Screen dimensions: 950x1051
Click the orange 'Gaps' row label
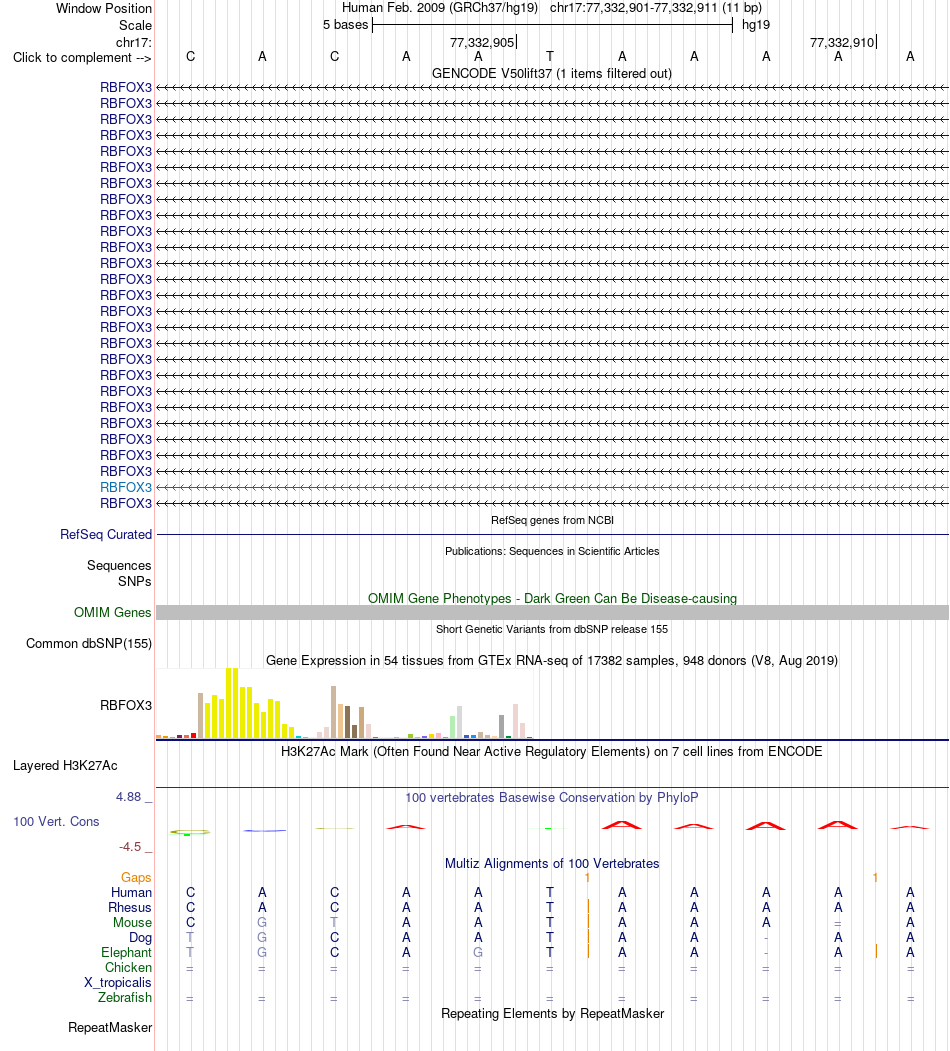pyautogui.click(x=136, y=877)
